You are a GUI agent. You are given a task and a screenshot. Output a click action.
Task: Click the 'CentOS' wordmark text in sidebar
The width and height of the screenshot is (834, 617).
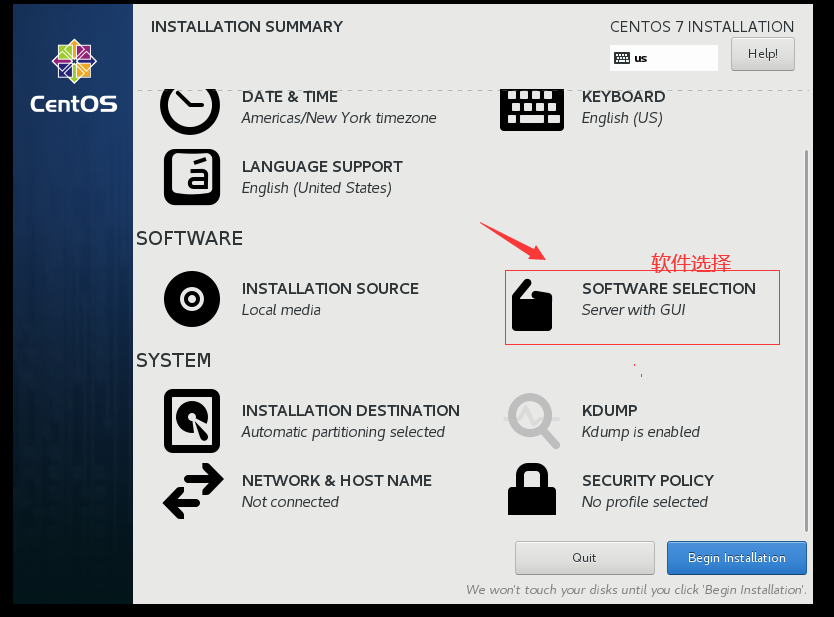click(74, 104)
